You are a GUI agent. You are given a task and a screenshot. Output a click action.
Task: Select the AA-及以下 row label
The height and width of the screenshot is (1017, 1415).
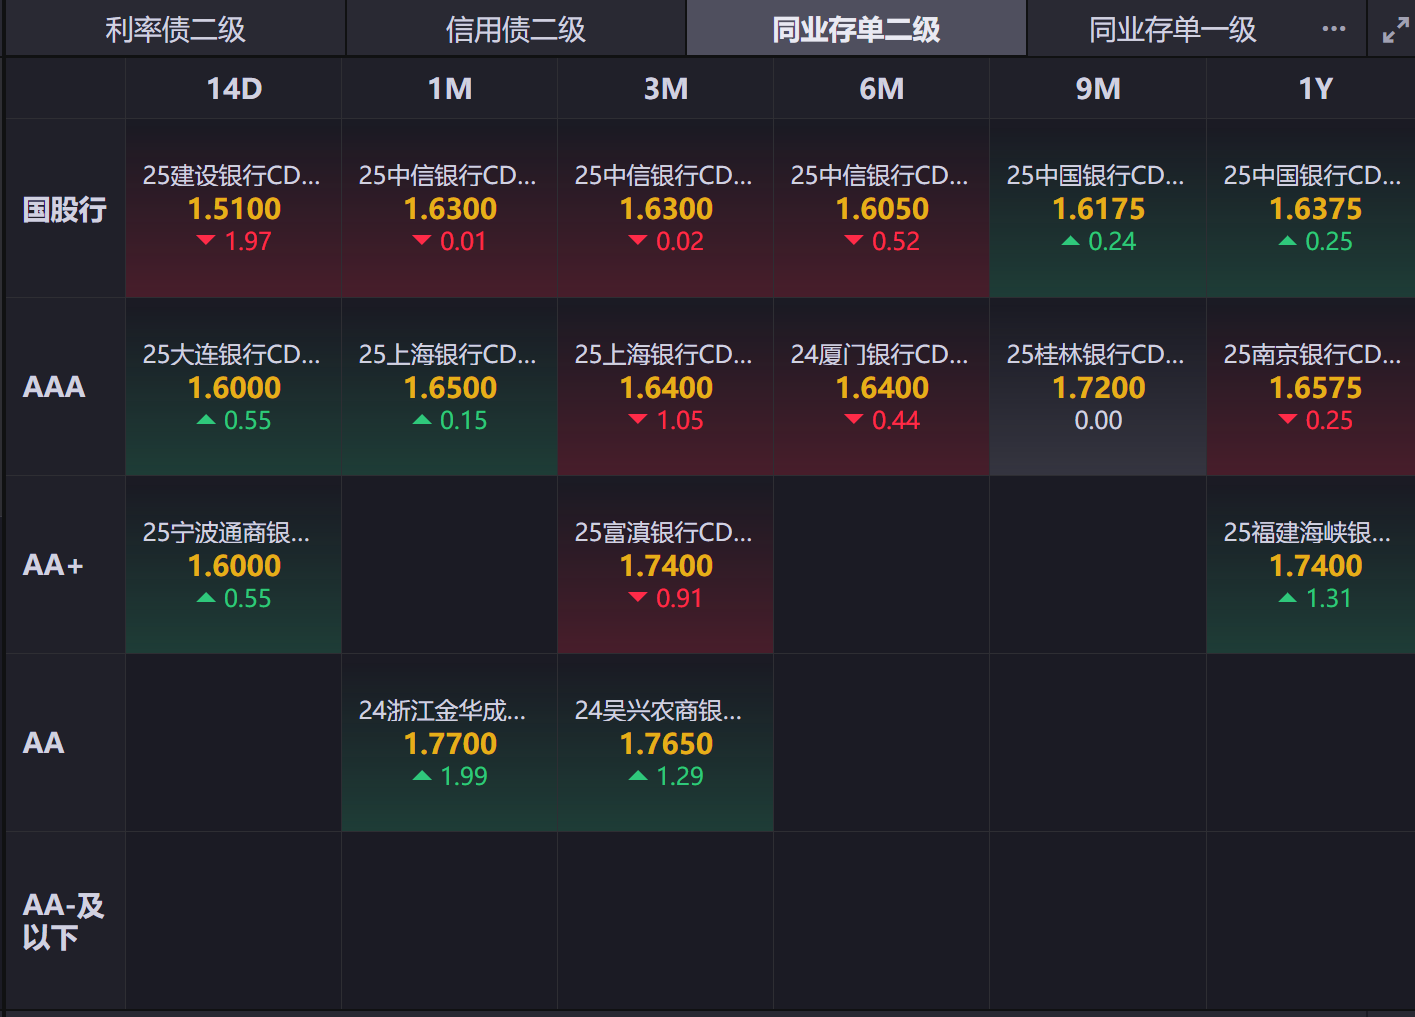click(63, 921)
